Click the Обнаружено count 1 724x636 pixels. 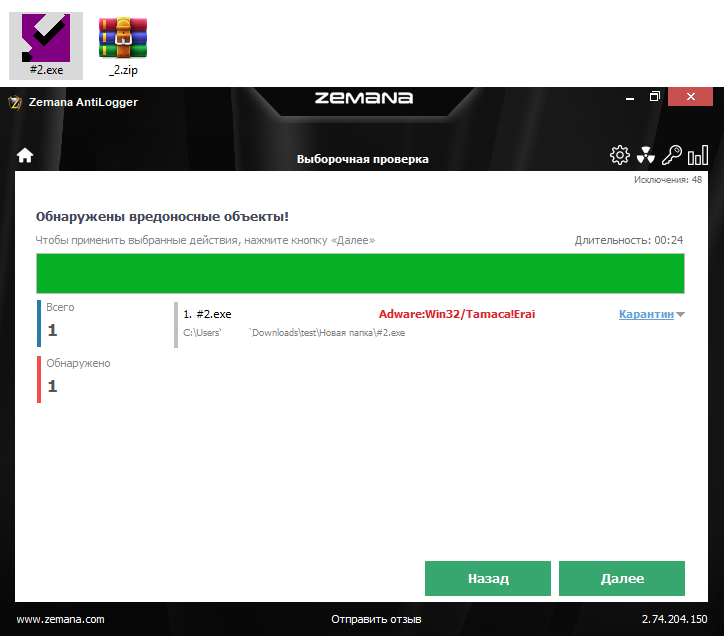pos(52,386)
